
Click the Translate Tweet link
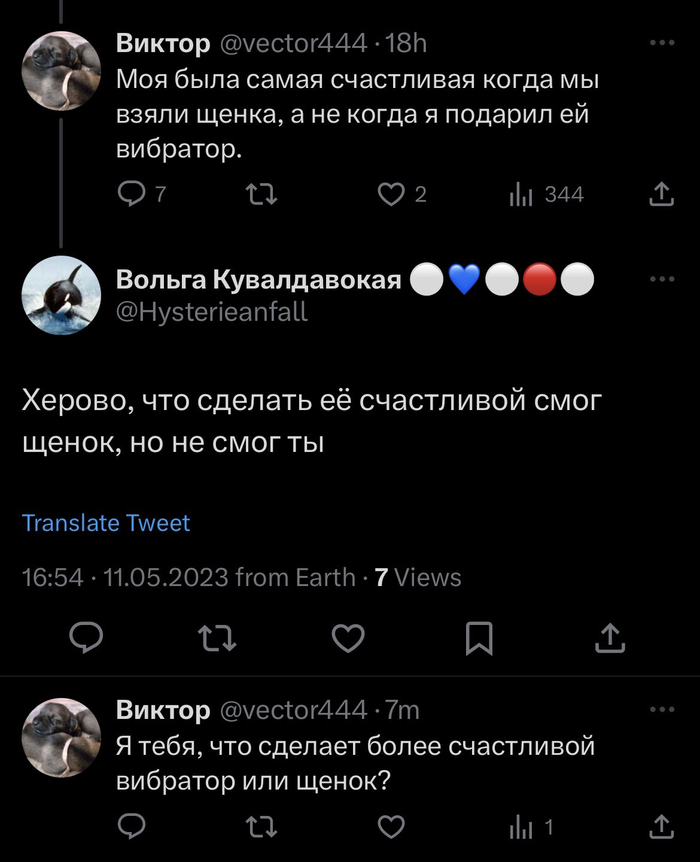(x=105, y=523)
